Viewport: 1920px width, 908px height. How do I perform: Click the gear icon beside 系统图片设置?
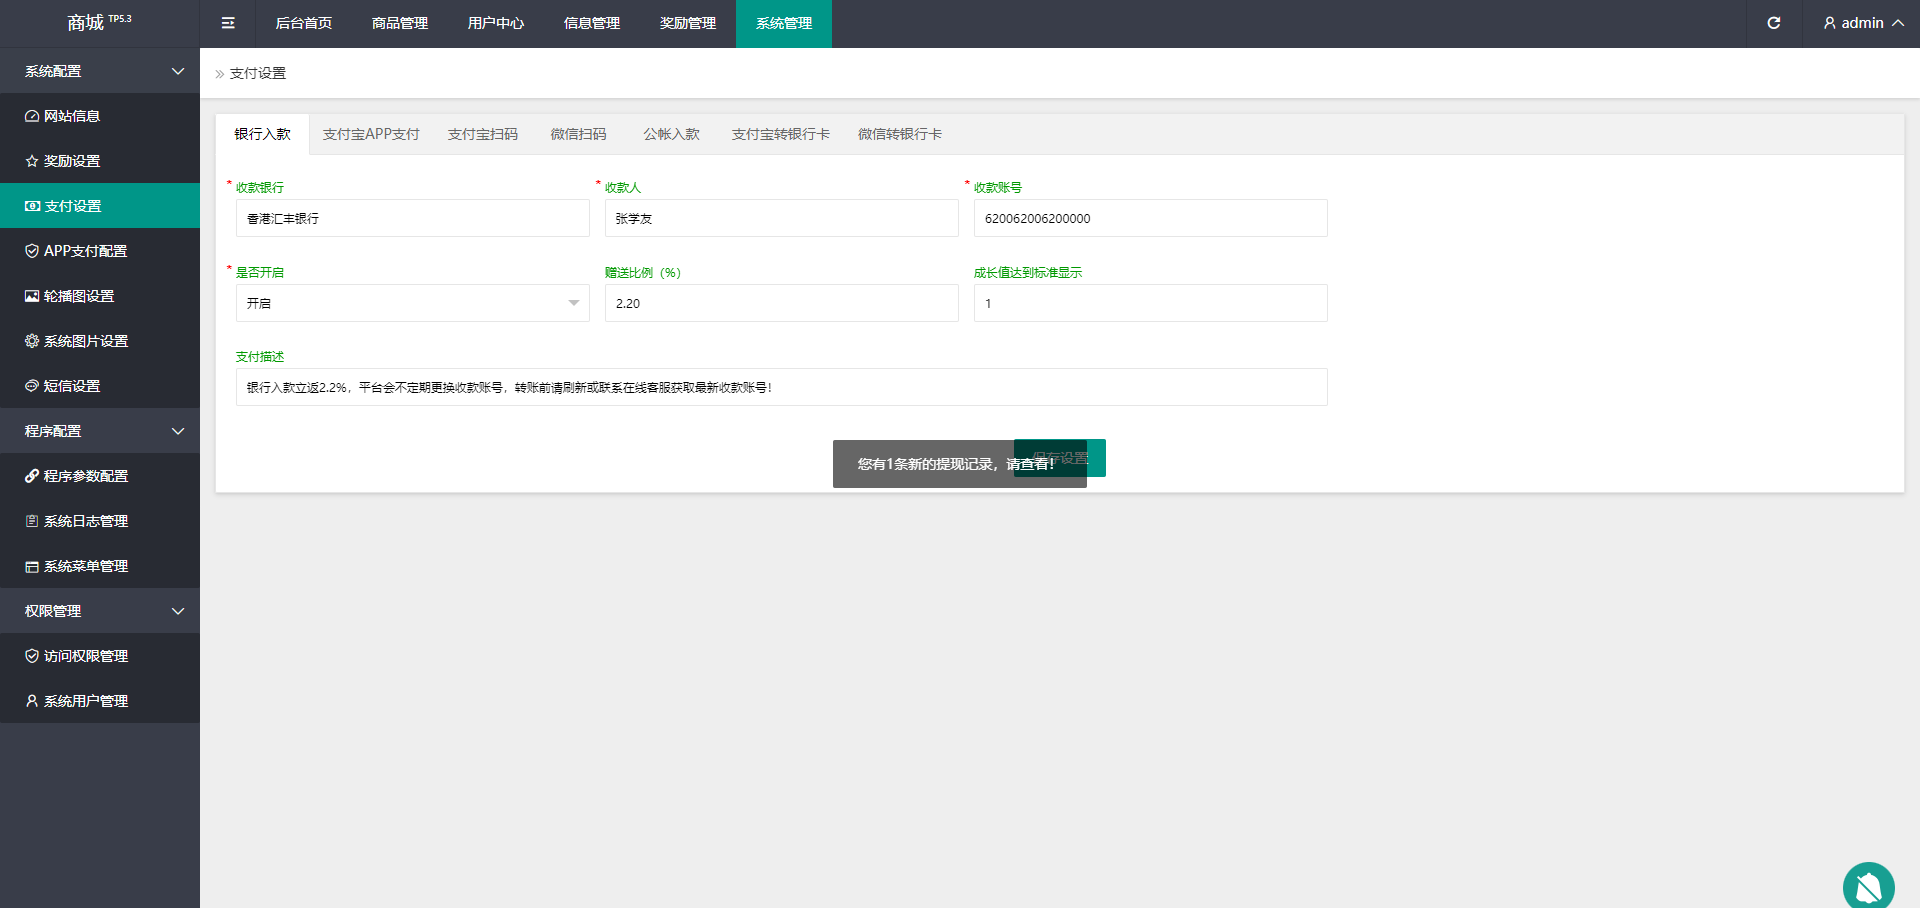coord(32,341)
